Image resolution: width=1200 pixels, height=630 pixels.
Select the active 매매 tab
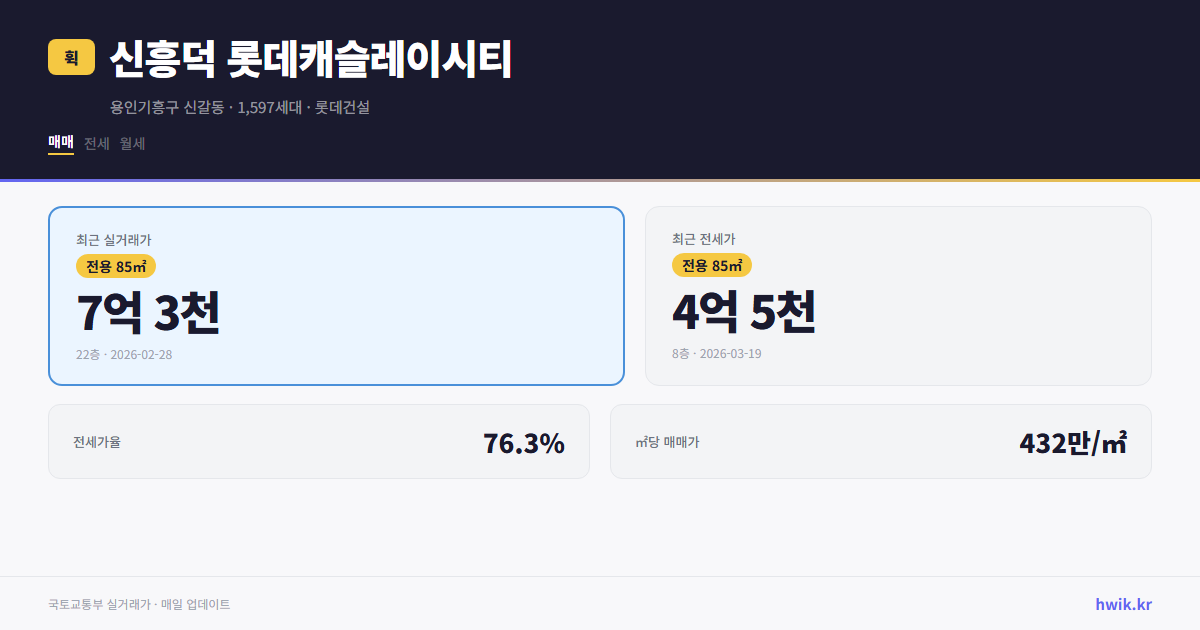click(x=59, y=142)
